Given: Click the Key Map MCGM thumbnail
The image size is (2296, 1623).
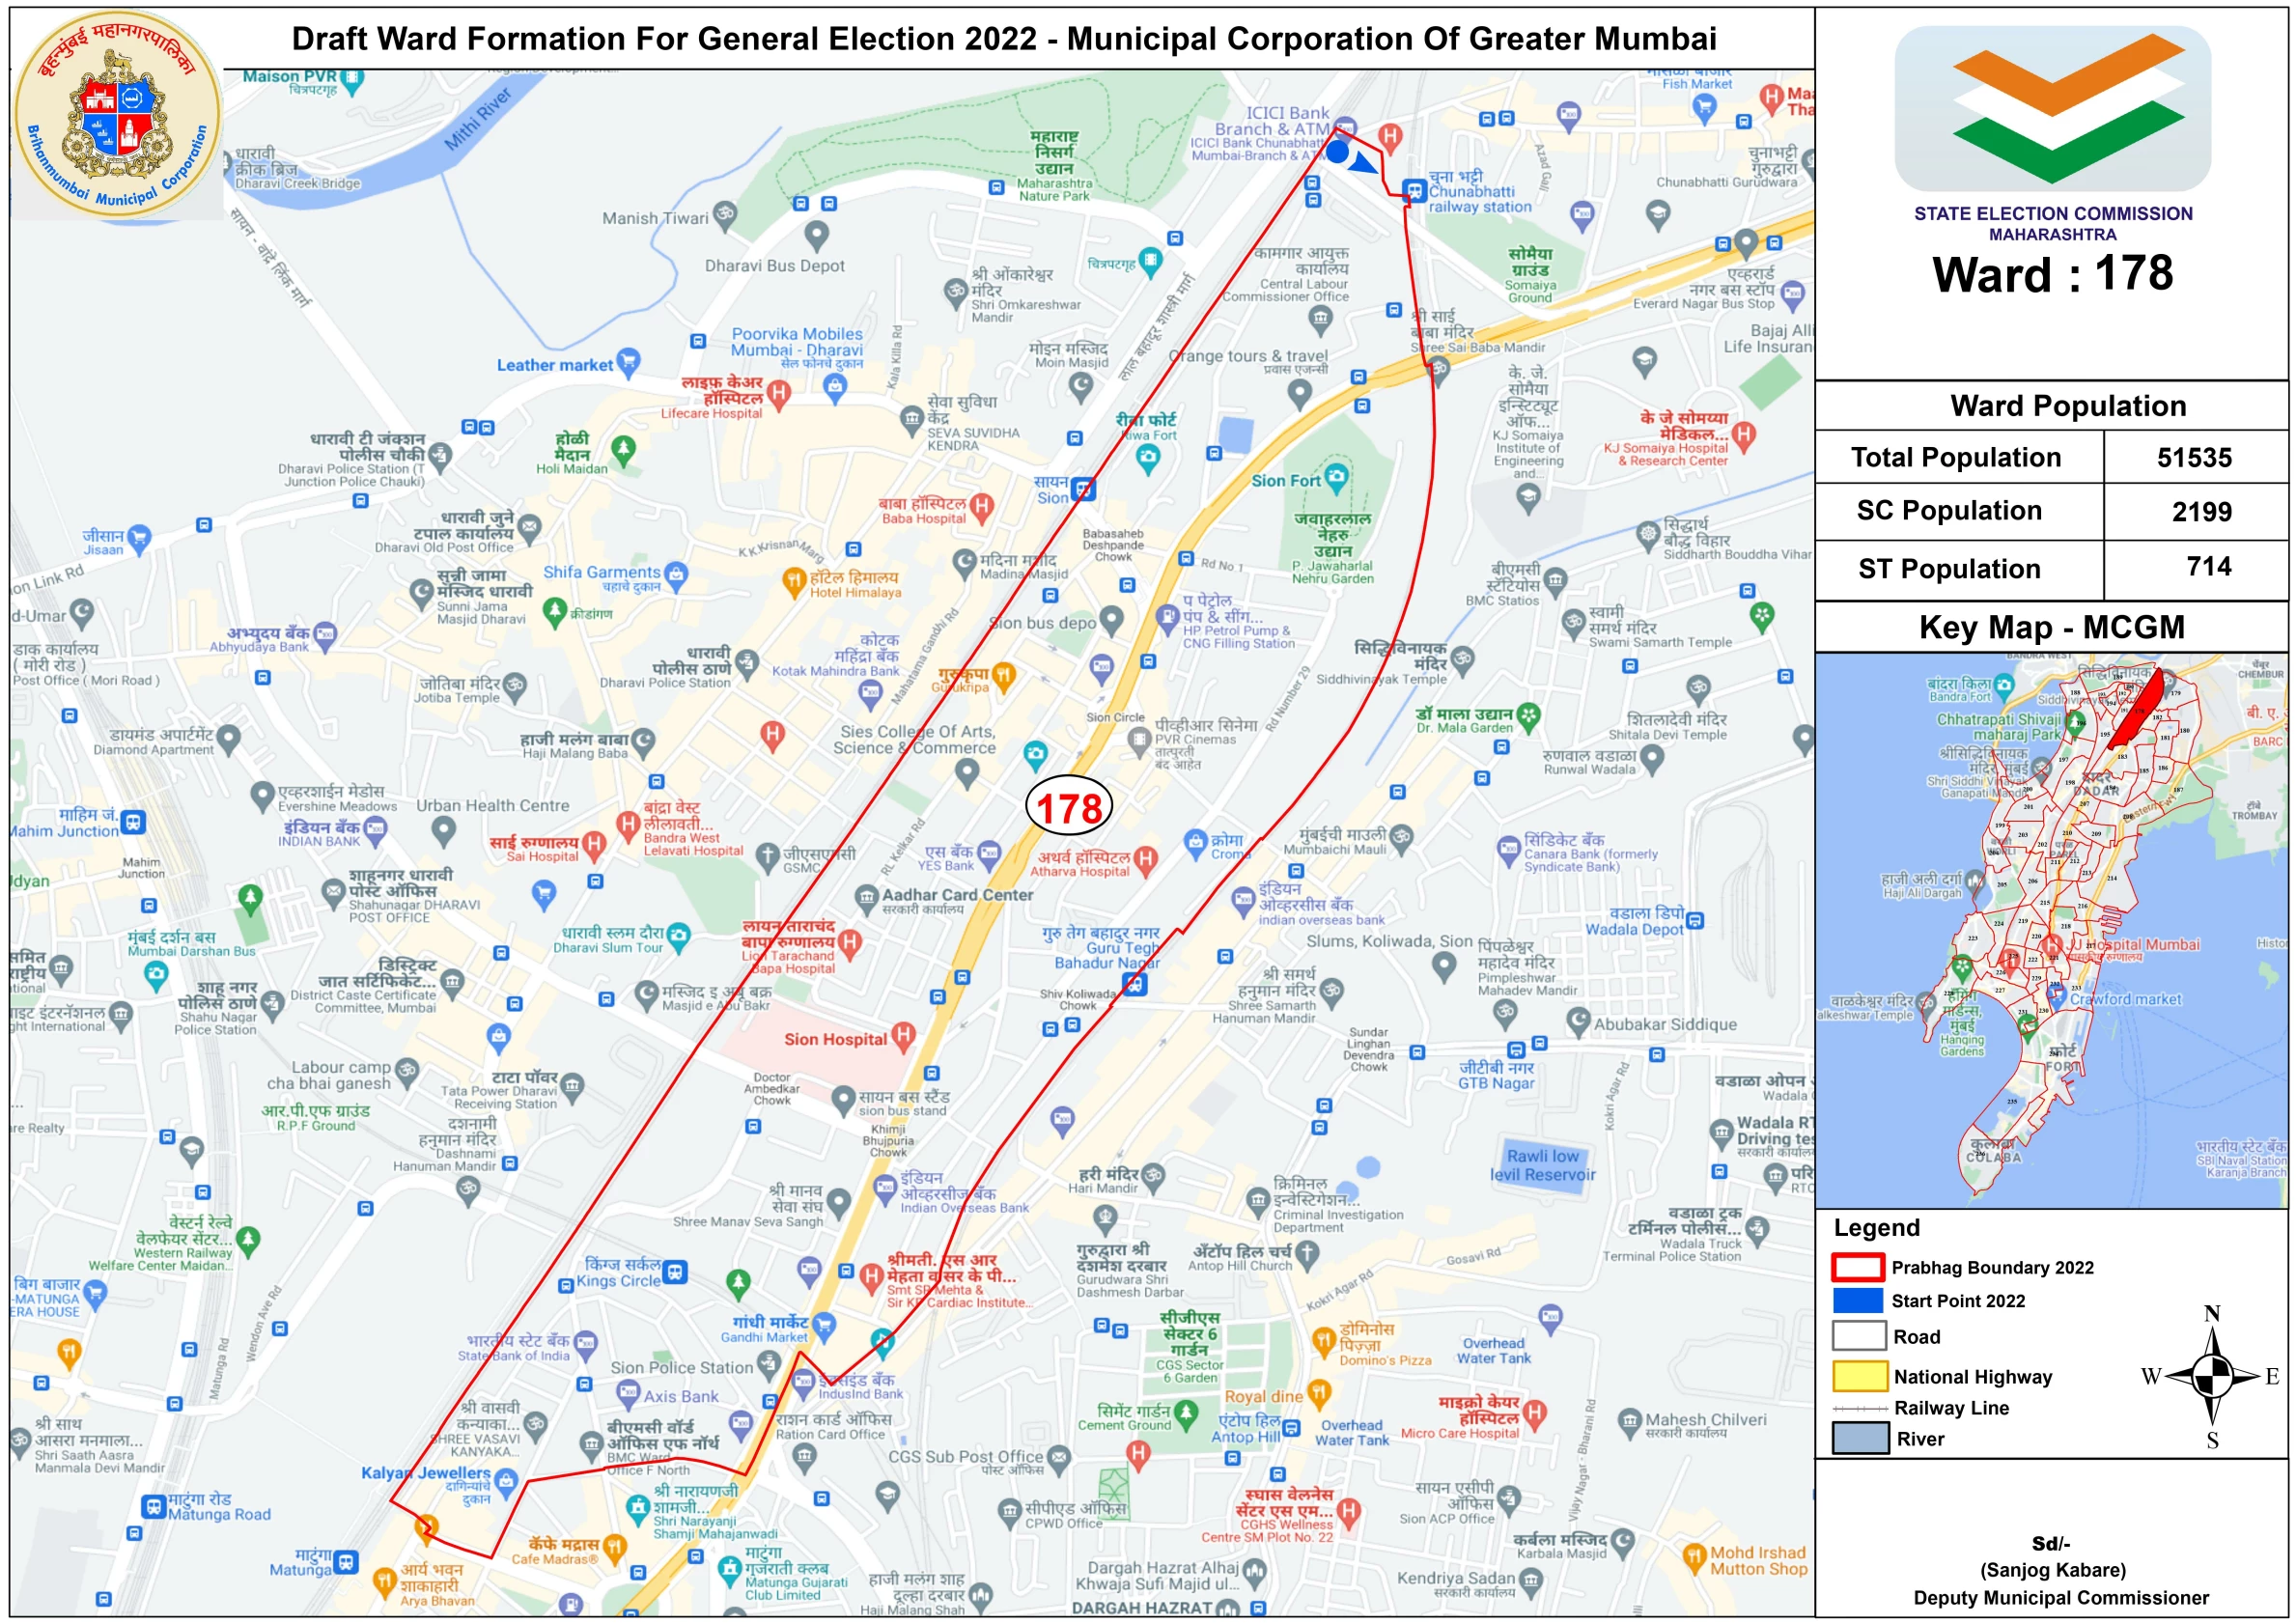Looking at the screenshot, I should pyautogui.click(x=2051, y=930).
